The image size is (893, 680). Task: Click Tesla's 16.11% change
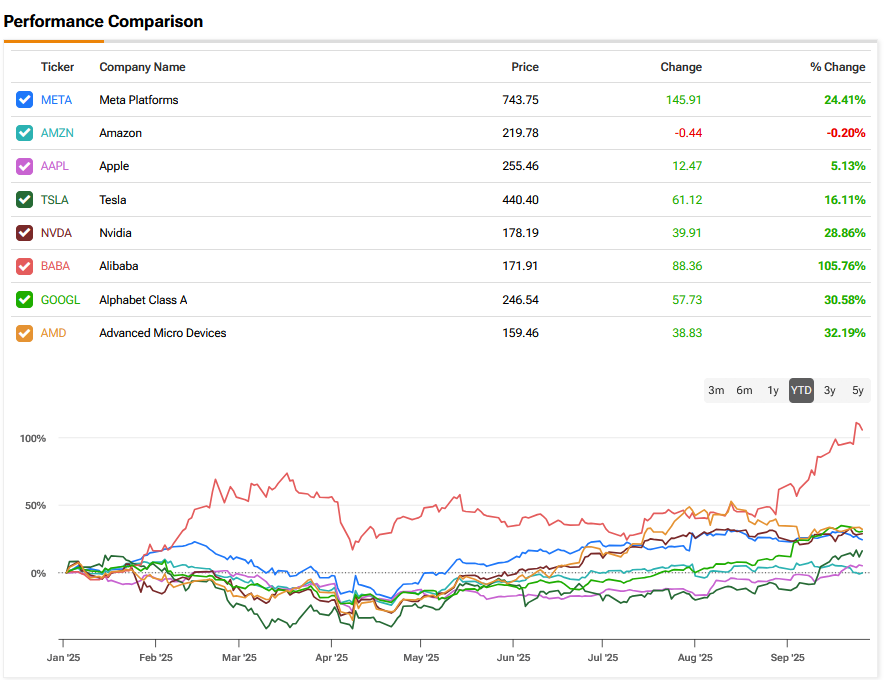tap(845, 200)
